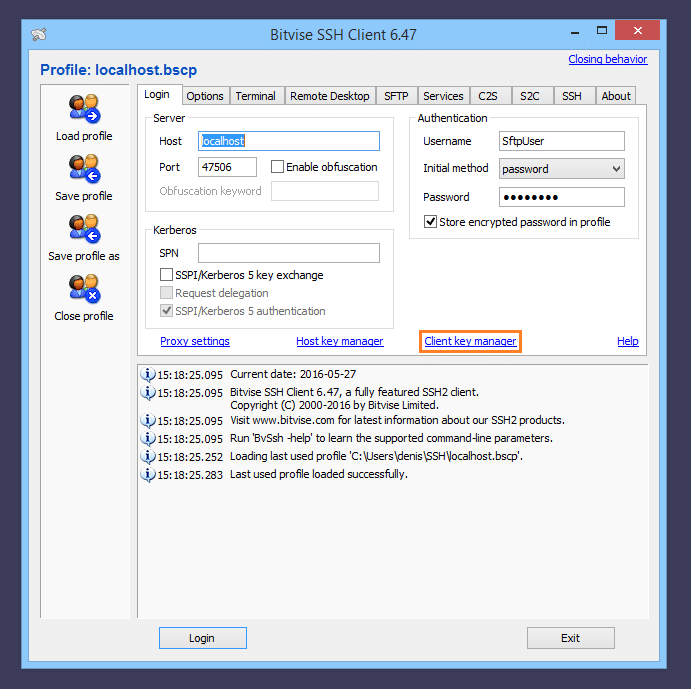Click info icon beside Current date log entry
Screen dimensions: 691x689
pyautogui.click(x=148, y=375)
